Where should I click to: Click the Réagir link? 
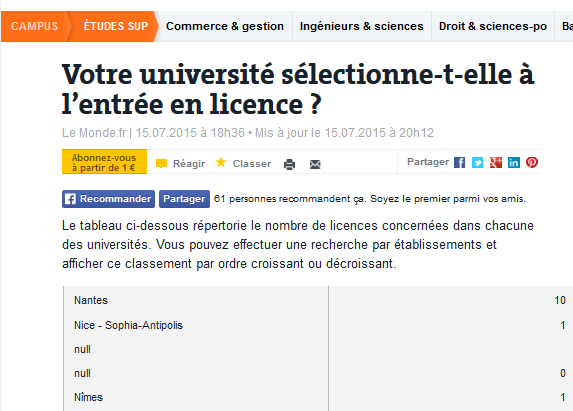[189, 164]
